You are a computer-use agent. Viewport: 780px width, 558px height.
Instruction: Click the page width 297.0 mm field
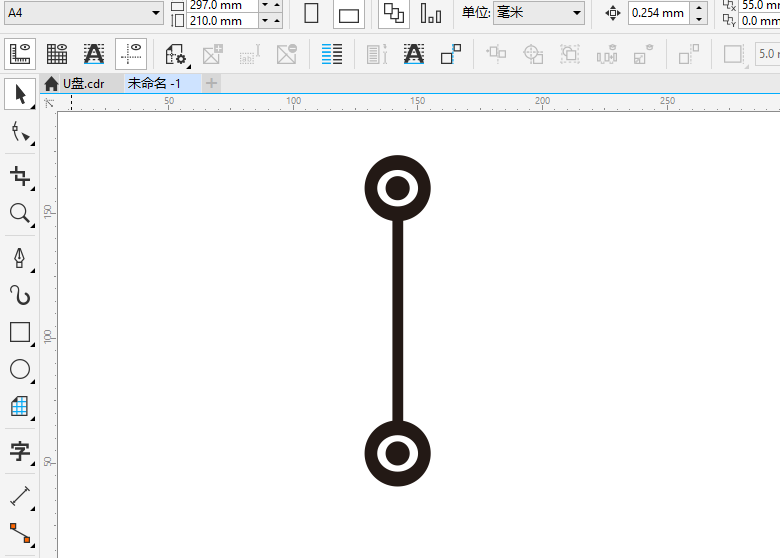[x=222, y=5]
